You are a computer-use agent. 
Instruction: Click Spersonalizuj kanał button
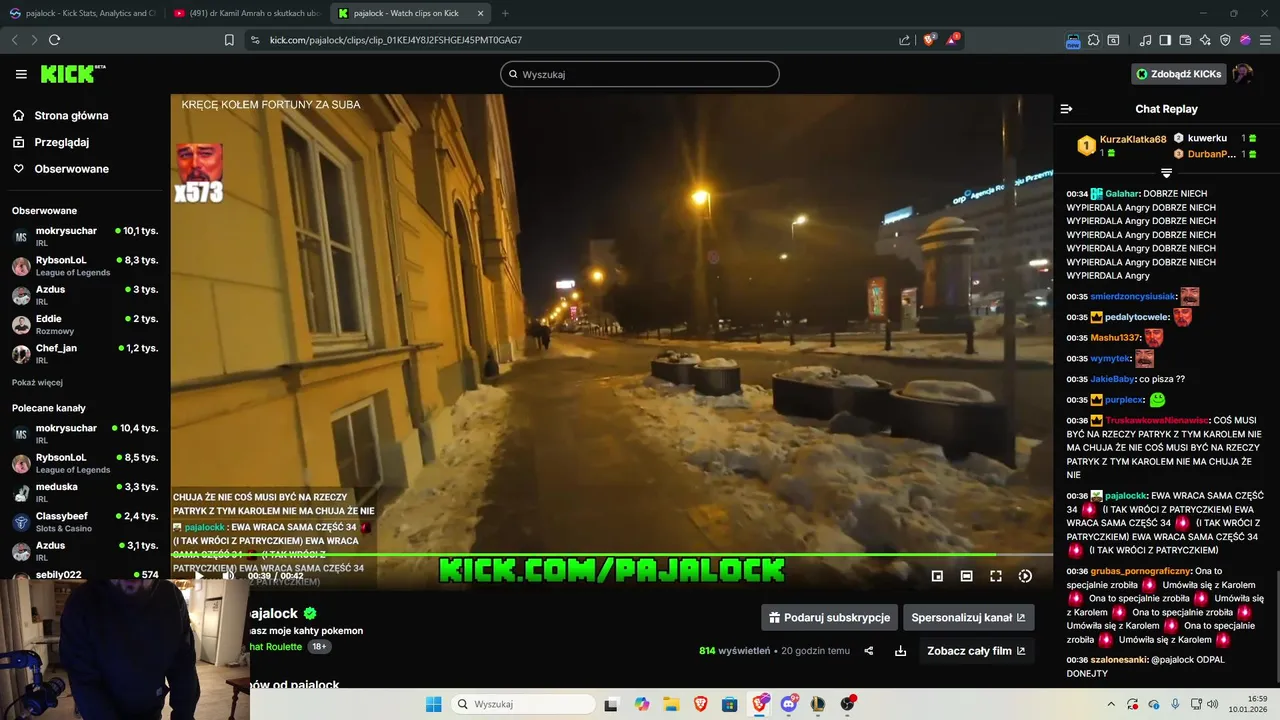968,617
